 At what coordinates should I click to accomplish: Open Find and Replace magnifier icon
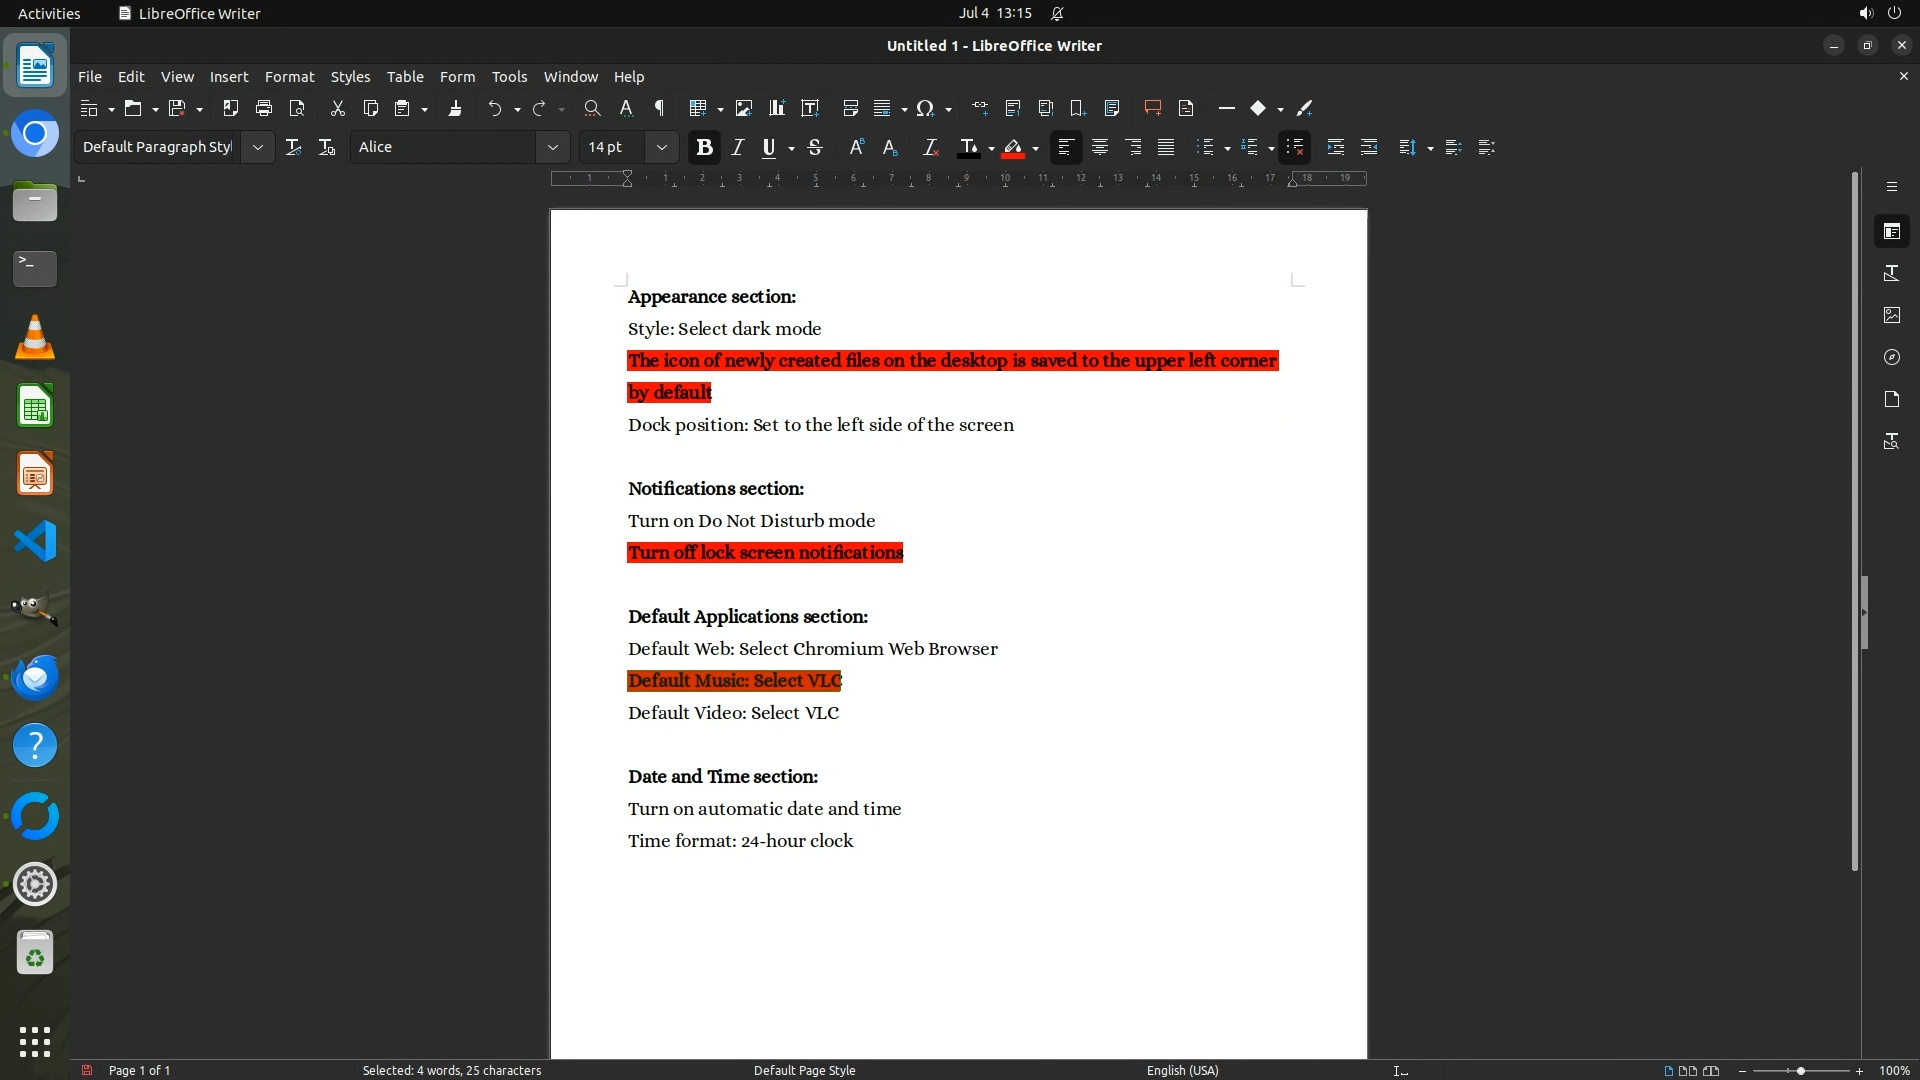coord(592,108)
